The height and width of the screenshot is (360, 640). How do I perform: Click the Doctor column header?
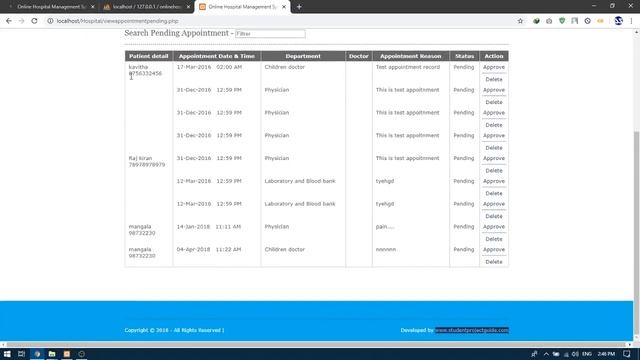358,56
